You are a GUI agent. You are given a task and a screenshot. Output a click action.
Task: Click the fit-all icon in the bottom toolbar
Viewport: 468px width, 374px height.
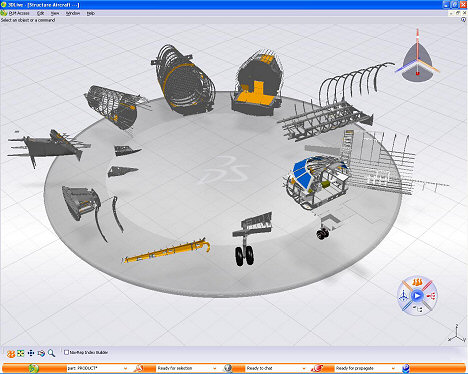coord(21,353)
